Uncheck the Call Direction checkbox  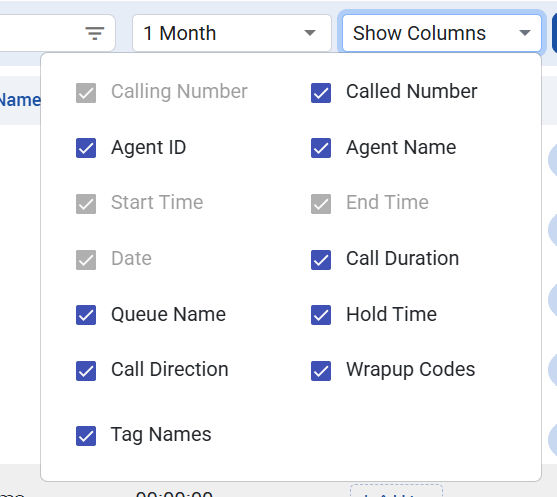pos(86,371)
